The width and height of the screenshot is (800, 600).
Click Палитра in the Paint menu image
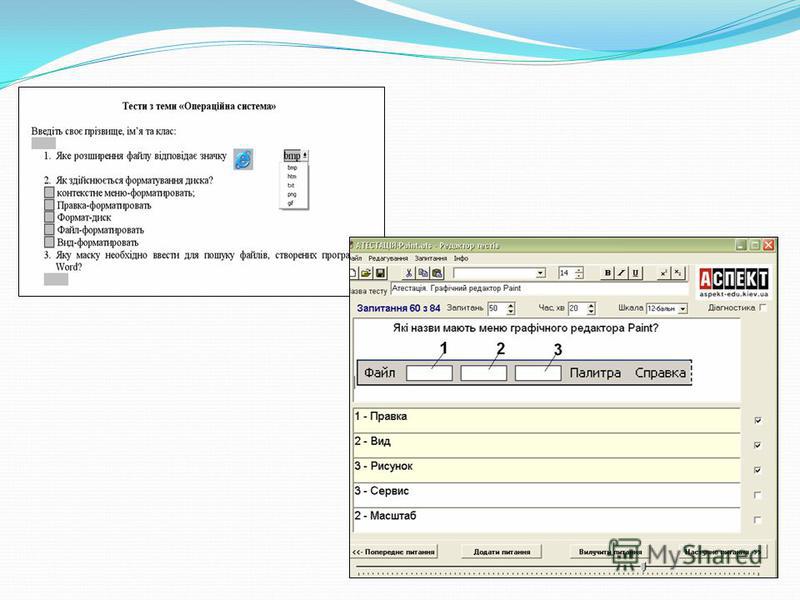point(595,373)
